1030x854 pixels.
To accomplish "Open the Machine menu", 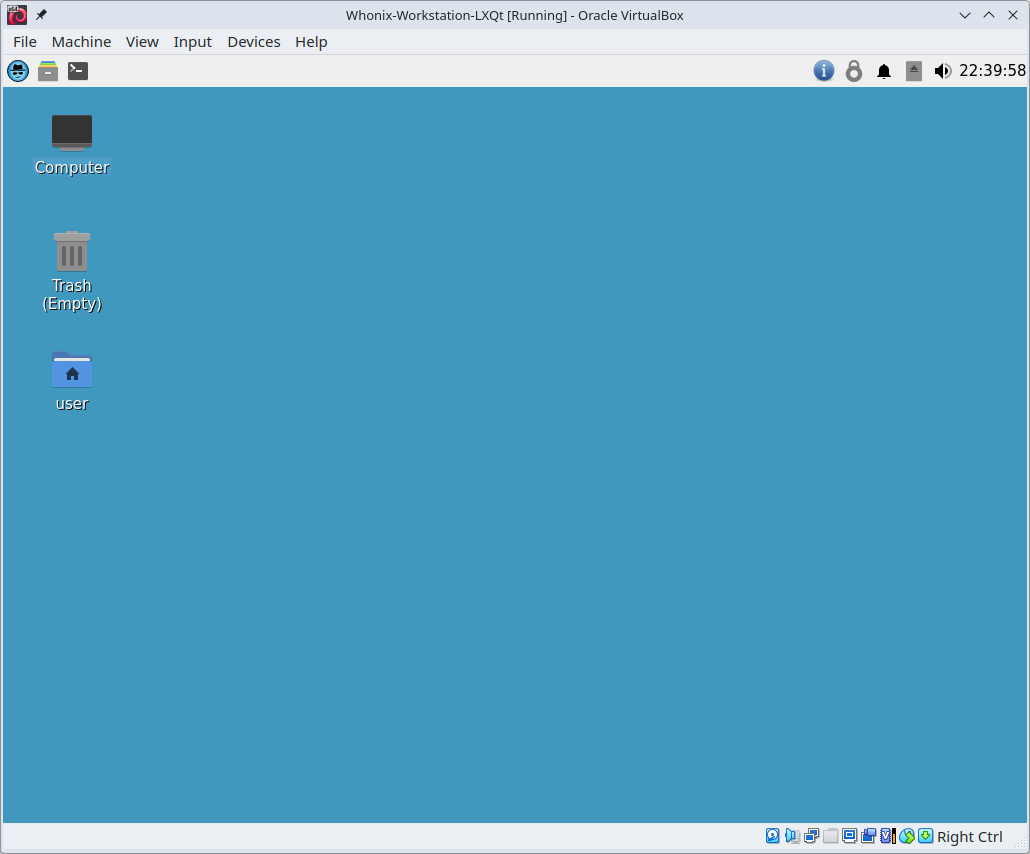I will click(81, 42).
